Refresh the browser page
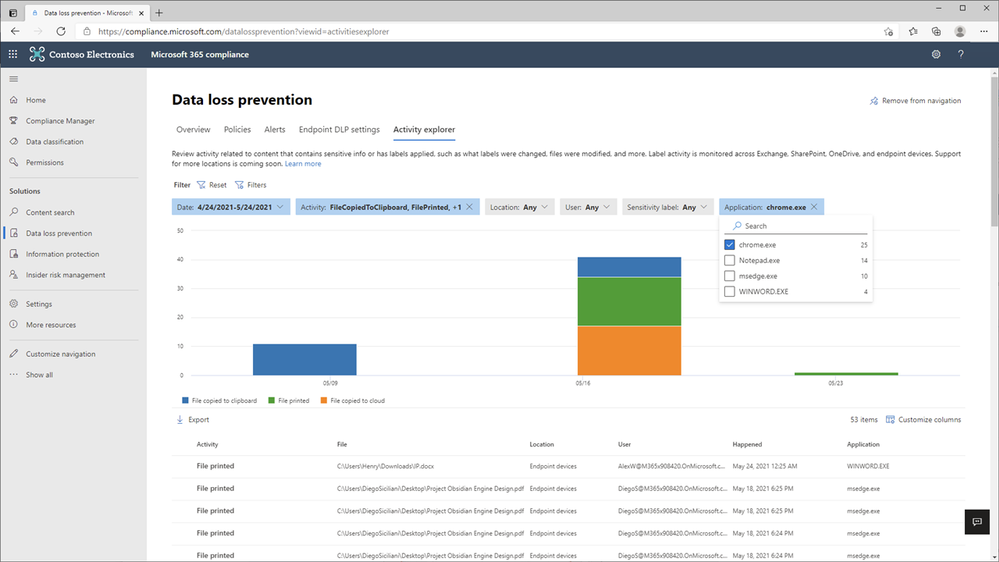 coord(61,31)
